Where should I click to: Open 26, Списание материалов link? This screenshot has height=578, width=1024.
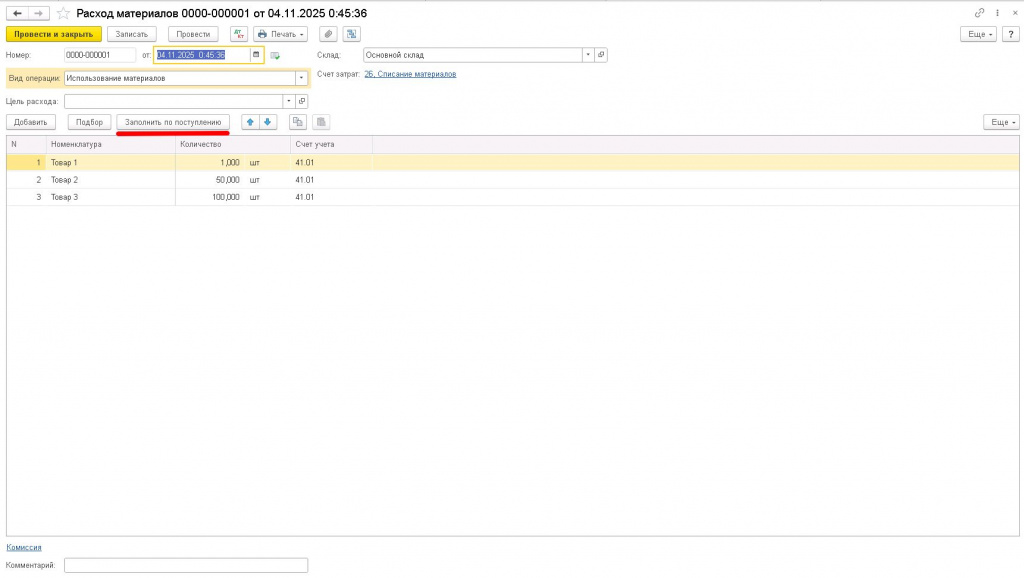(x=410, y=74)
